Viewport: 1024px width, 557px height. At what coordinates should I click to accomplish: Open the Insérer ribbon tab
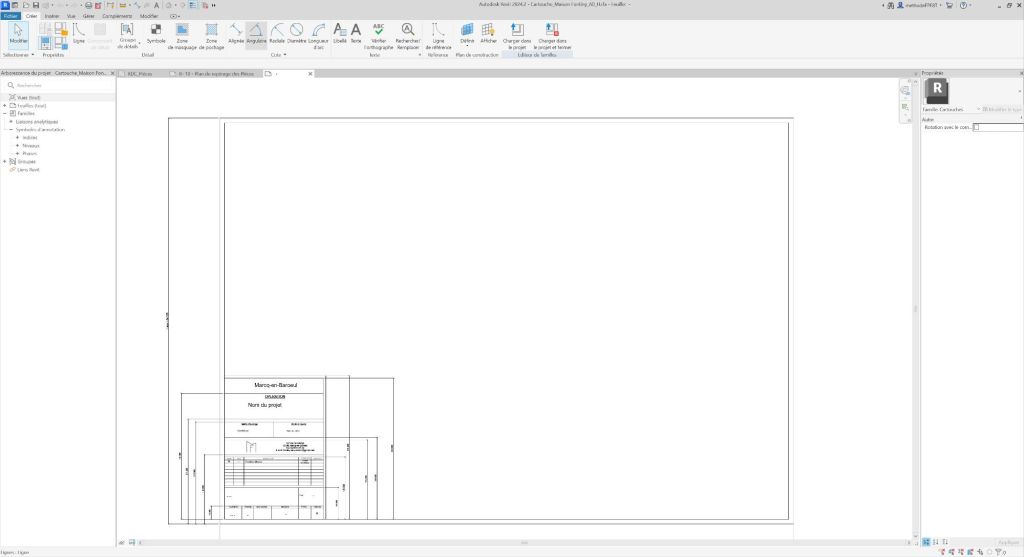click(51, 17)
